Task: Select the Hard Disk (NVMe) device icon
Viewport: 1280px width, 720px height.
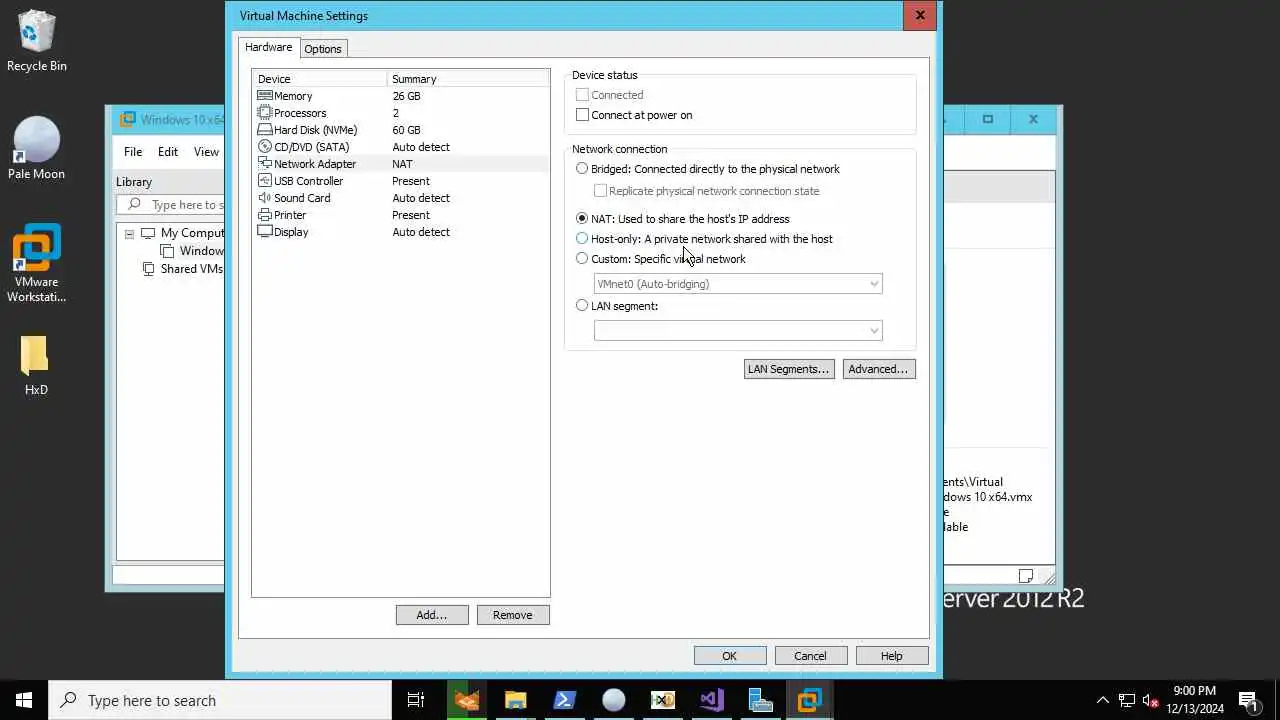Action: [265, 130]
